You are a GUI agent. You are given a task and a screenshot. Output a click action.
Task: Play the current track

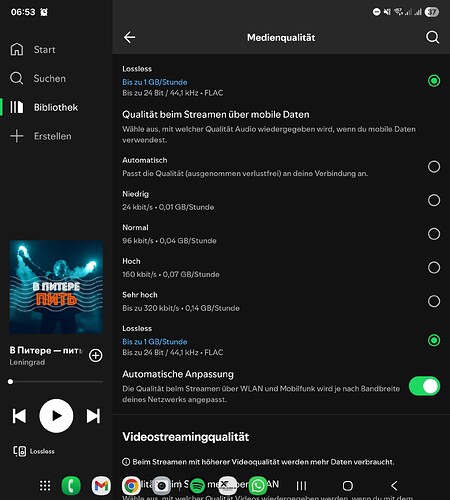[x=56, y=416]
